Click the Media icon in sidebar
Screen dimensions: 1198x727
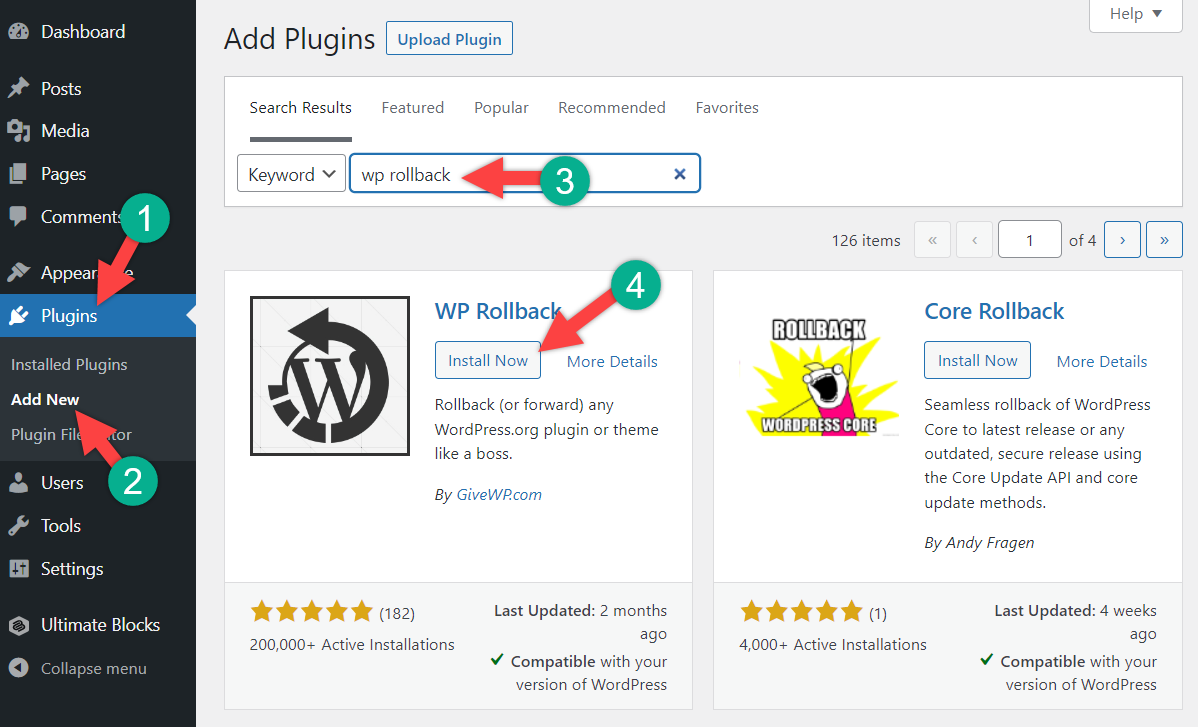(x=18, y=131)
